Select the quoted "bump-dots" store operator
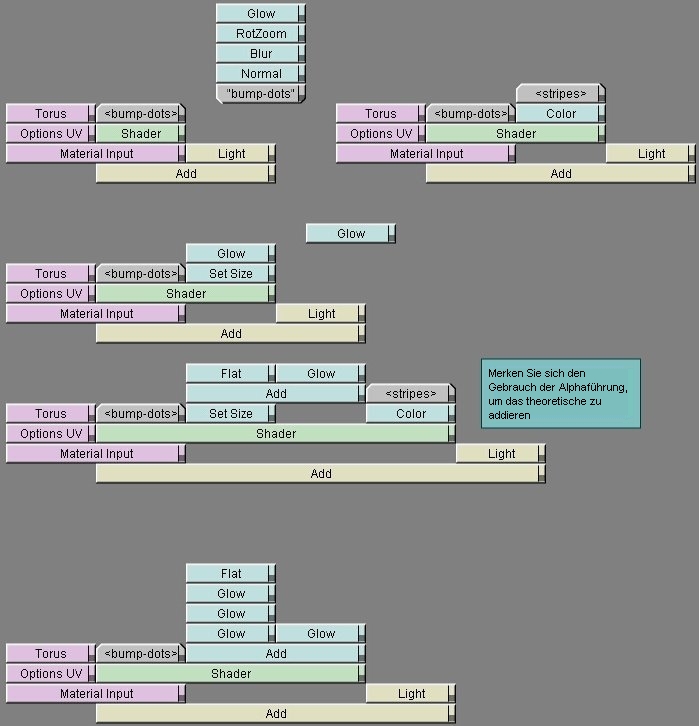 (261, 94)
